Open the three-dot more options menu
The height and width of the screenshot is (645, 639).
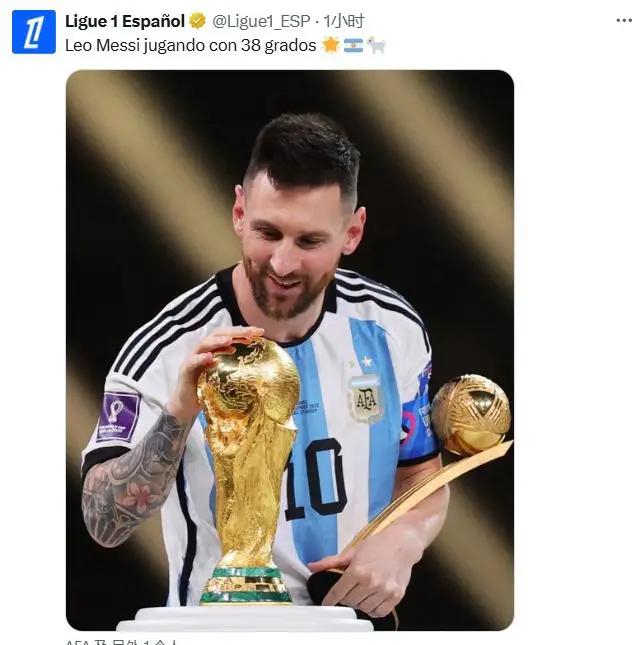(x=624, y=21)
